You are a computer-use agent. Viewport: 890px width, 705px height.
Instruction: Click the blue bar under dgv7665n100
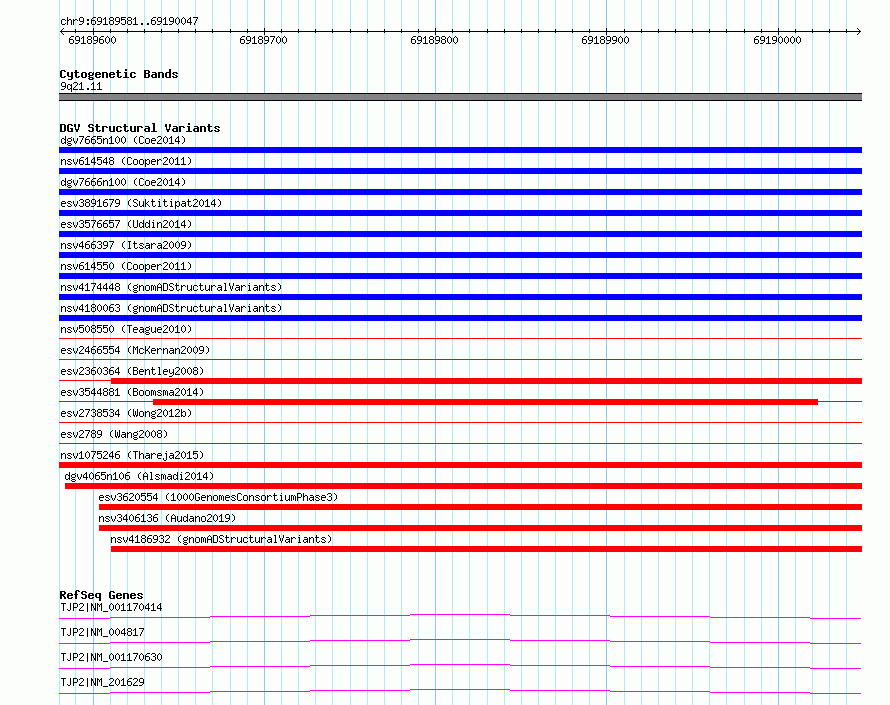click(x=460, y=150)
